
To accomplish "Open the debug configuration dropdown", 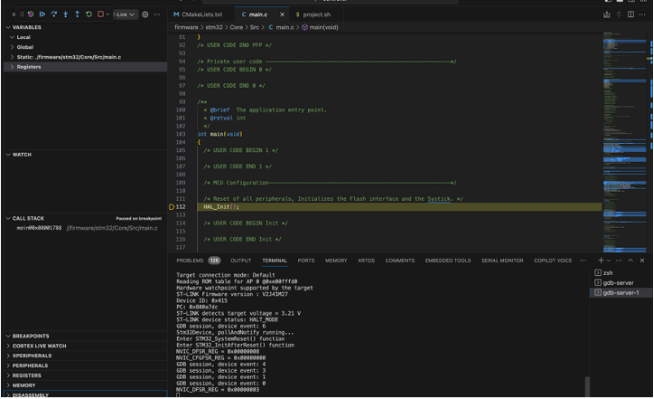I will [x=124, y=14].
